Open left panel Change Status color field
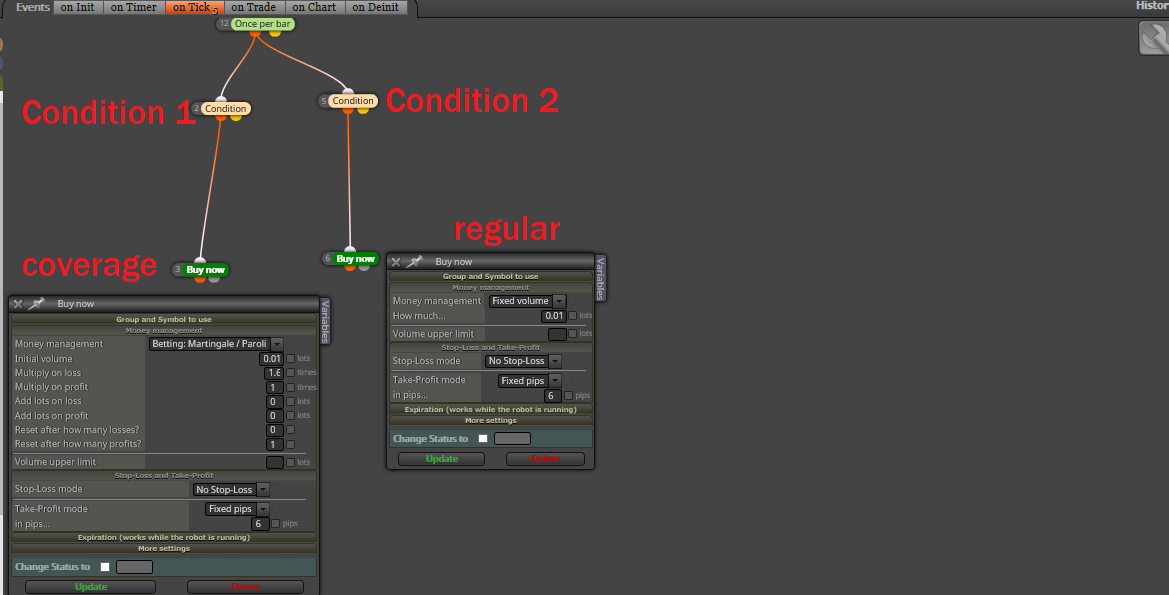Screen dimensions: 1169x595 (x=135, y=567)
